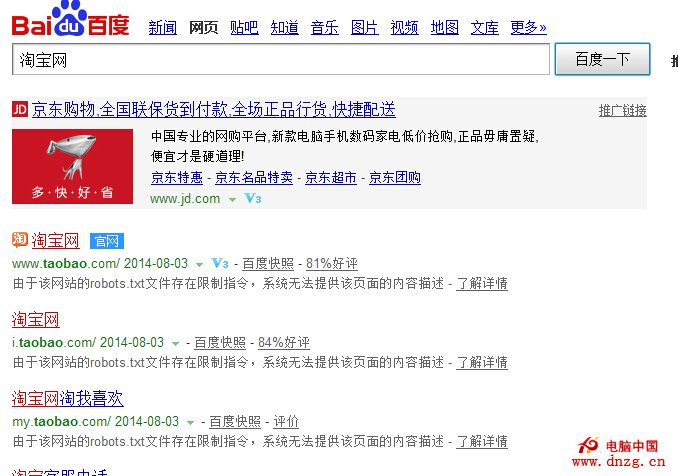Viewport: 678px width, 476px height.
Task: Open the 更多» menu link
Action: tap(528, 28)
